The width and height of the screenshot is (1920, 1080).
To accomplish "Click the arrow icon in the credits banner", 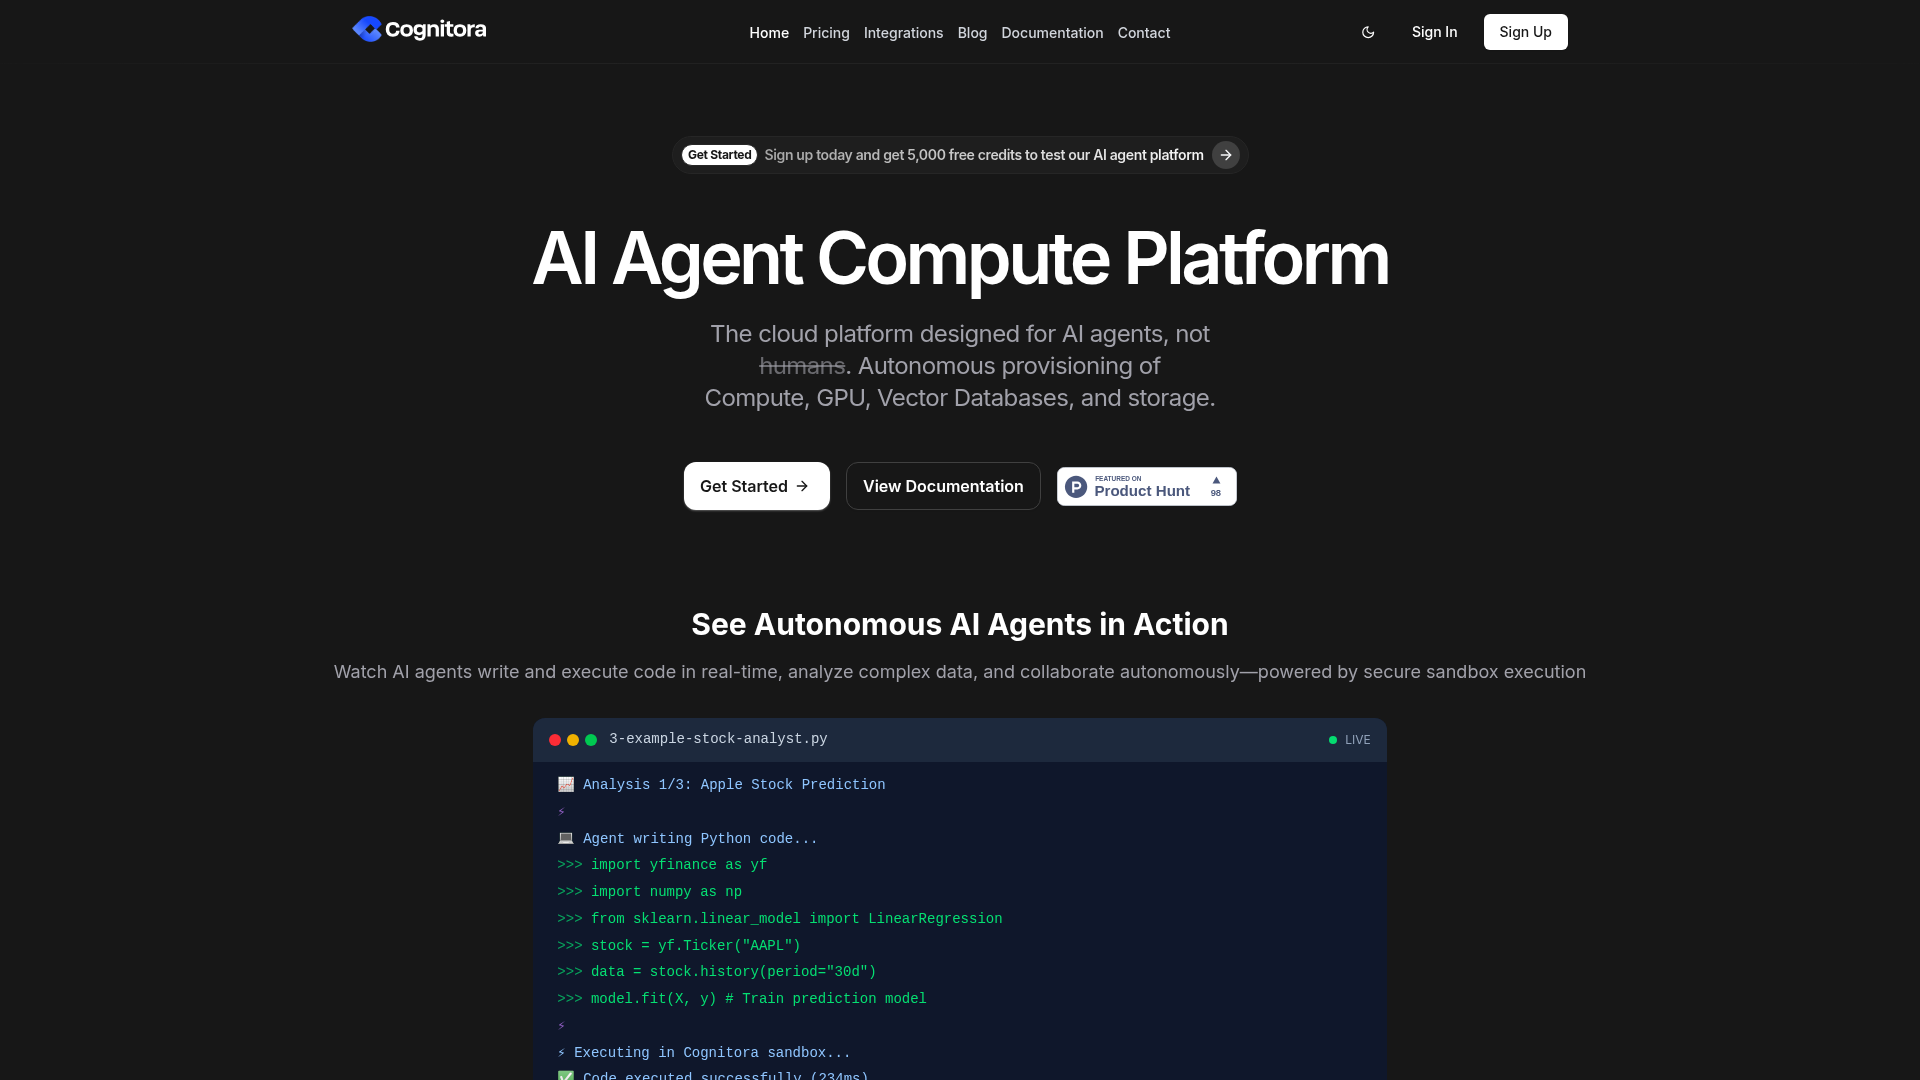I will click(1226, 155).
